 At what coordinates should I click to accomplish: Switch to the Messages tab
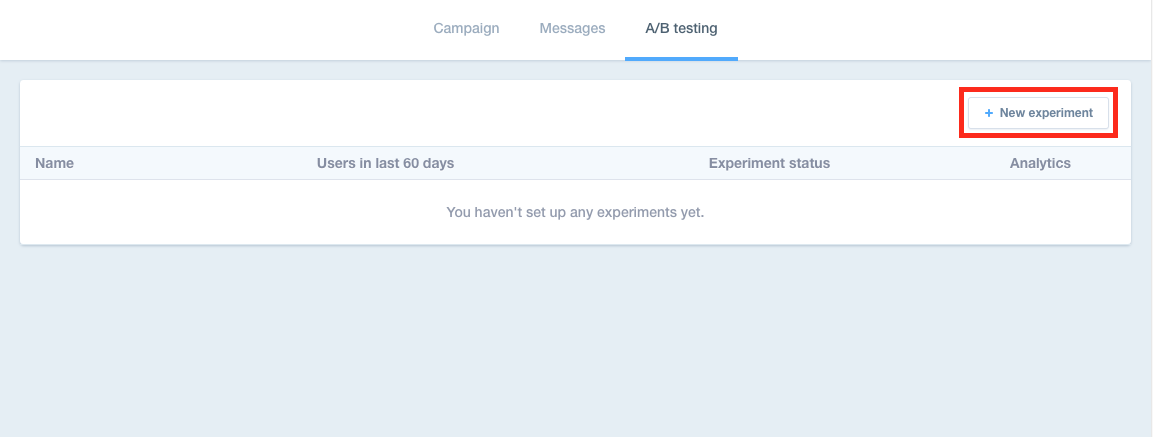[x=572, y=28]
